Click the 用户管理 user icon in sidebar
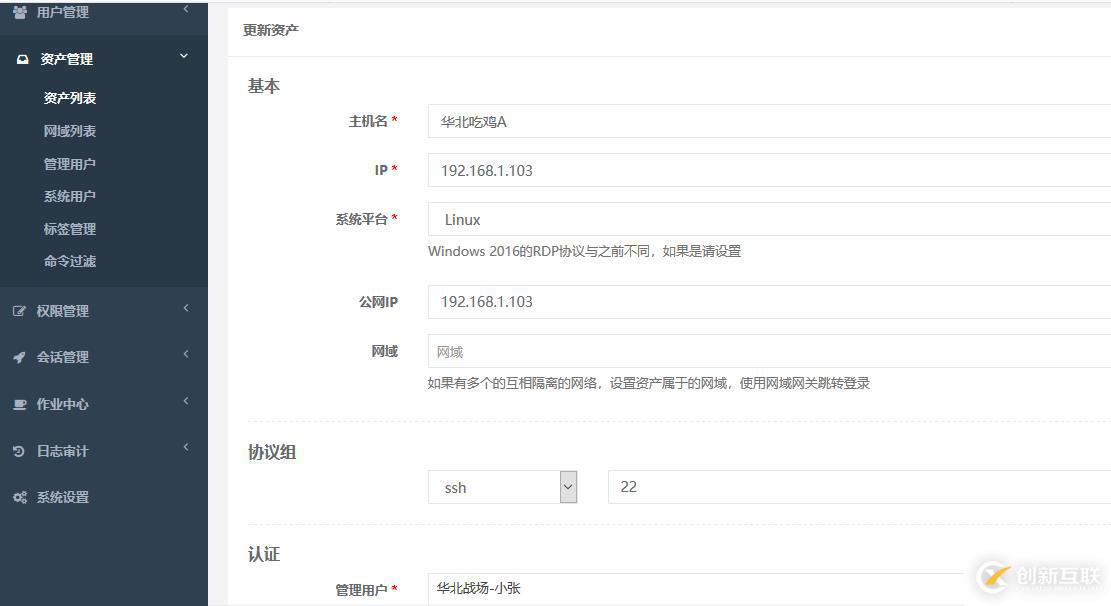The image size is (1111, 606). click(x=22, y=12)
